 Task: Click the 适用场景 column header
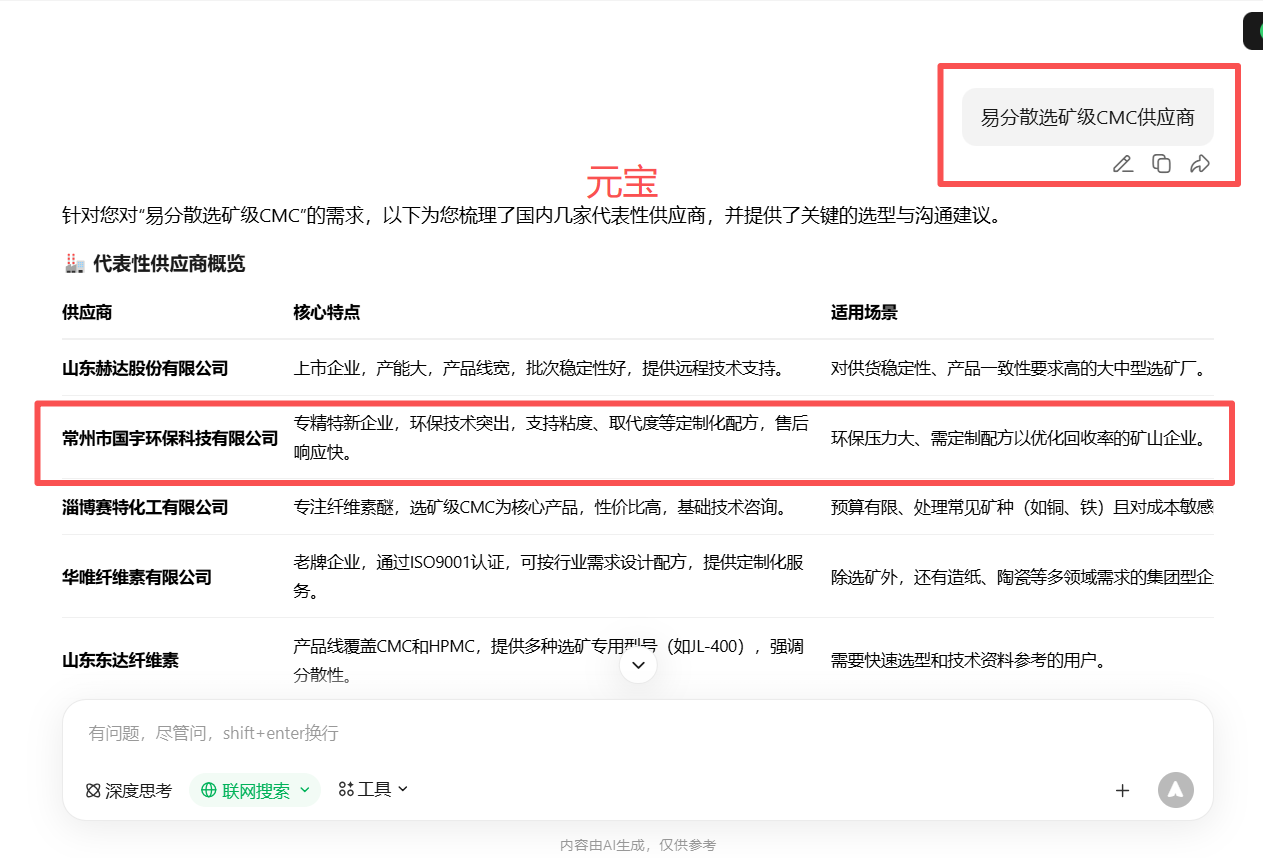pyautogui.click(x=864, y=312)
